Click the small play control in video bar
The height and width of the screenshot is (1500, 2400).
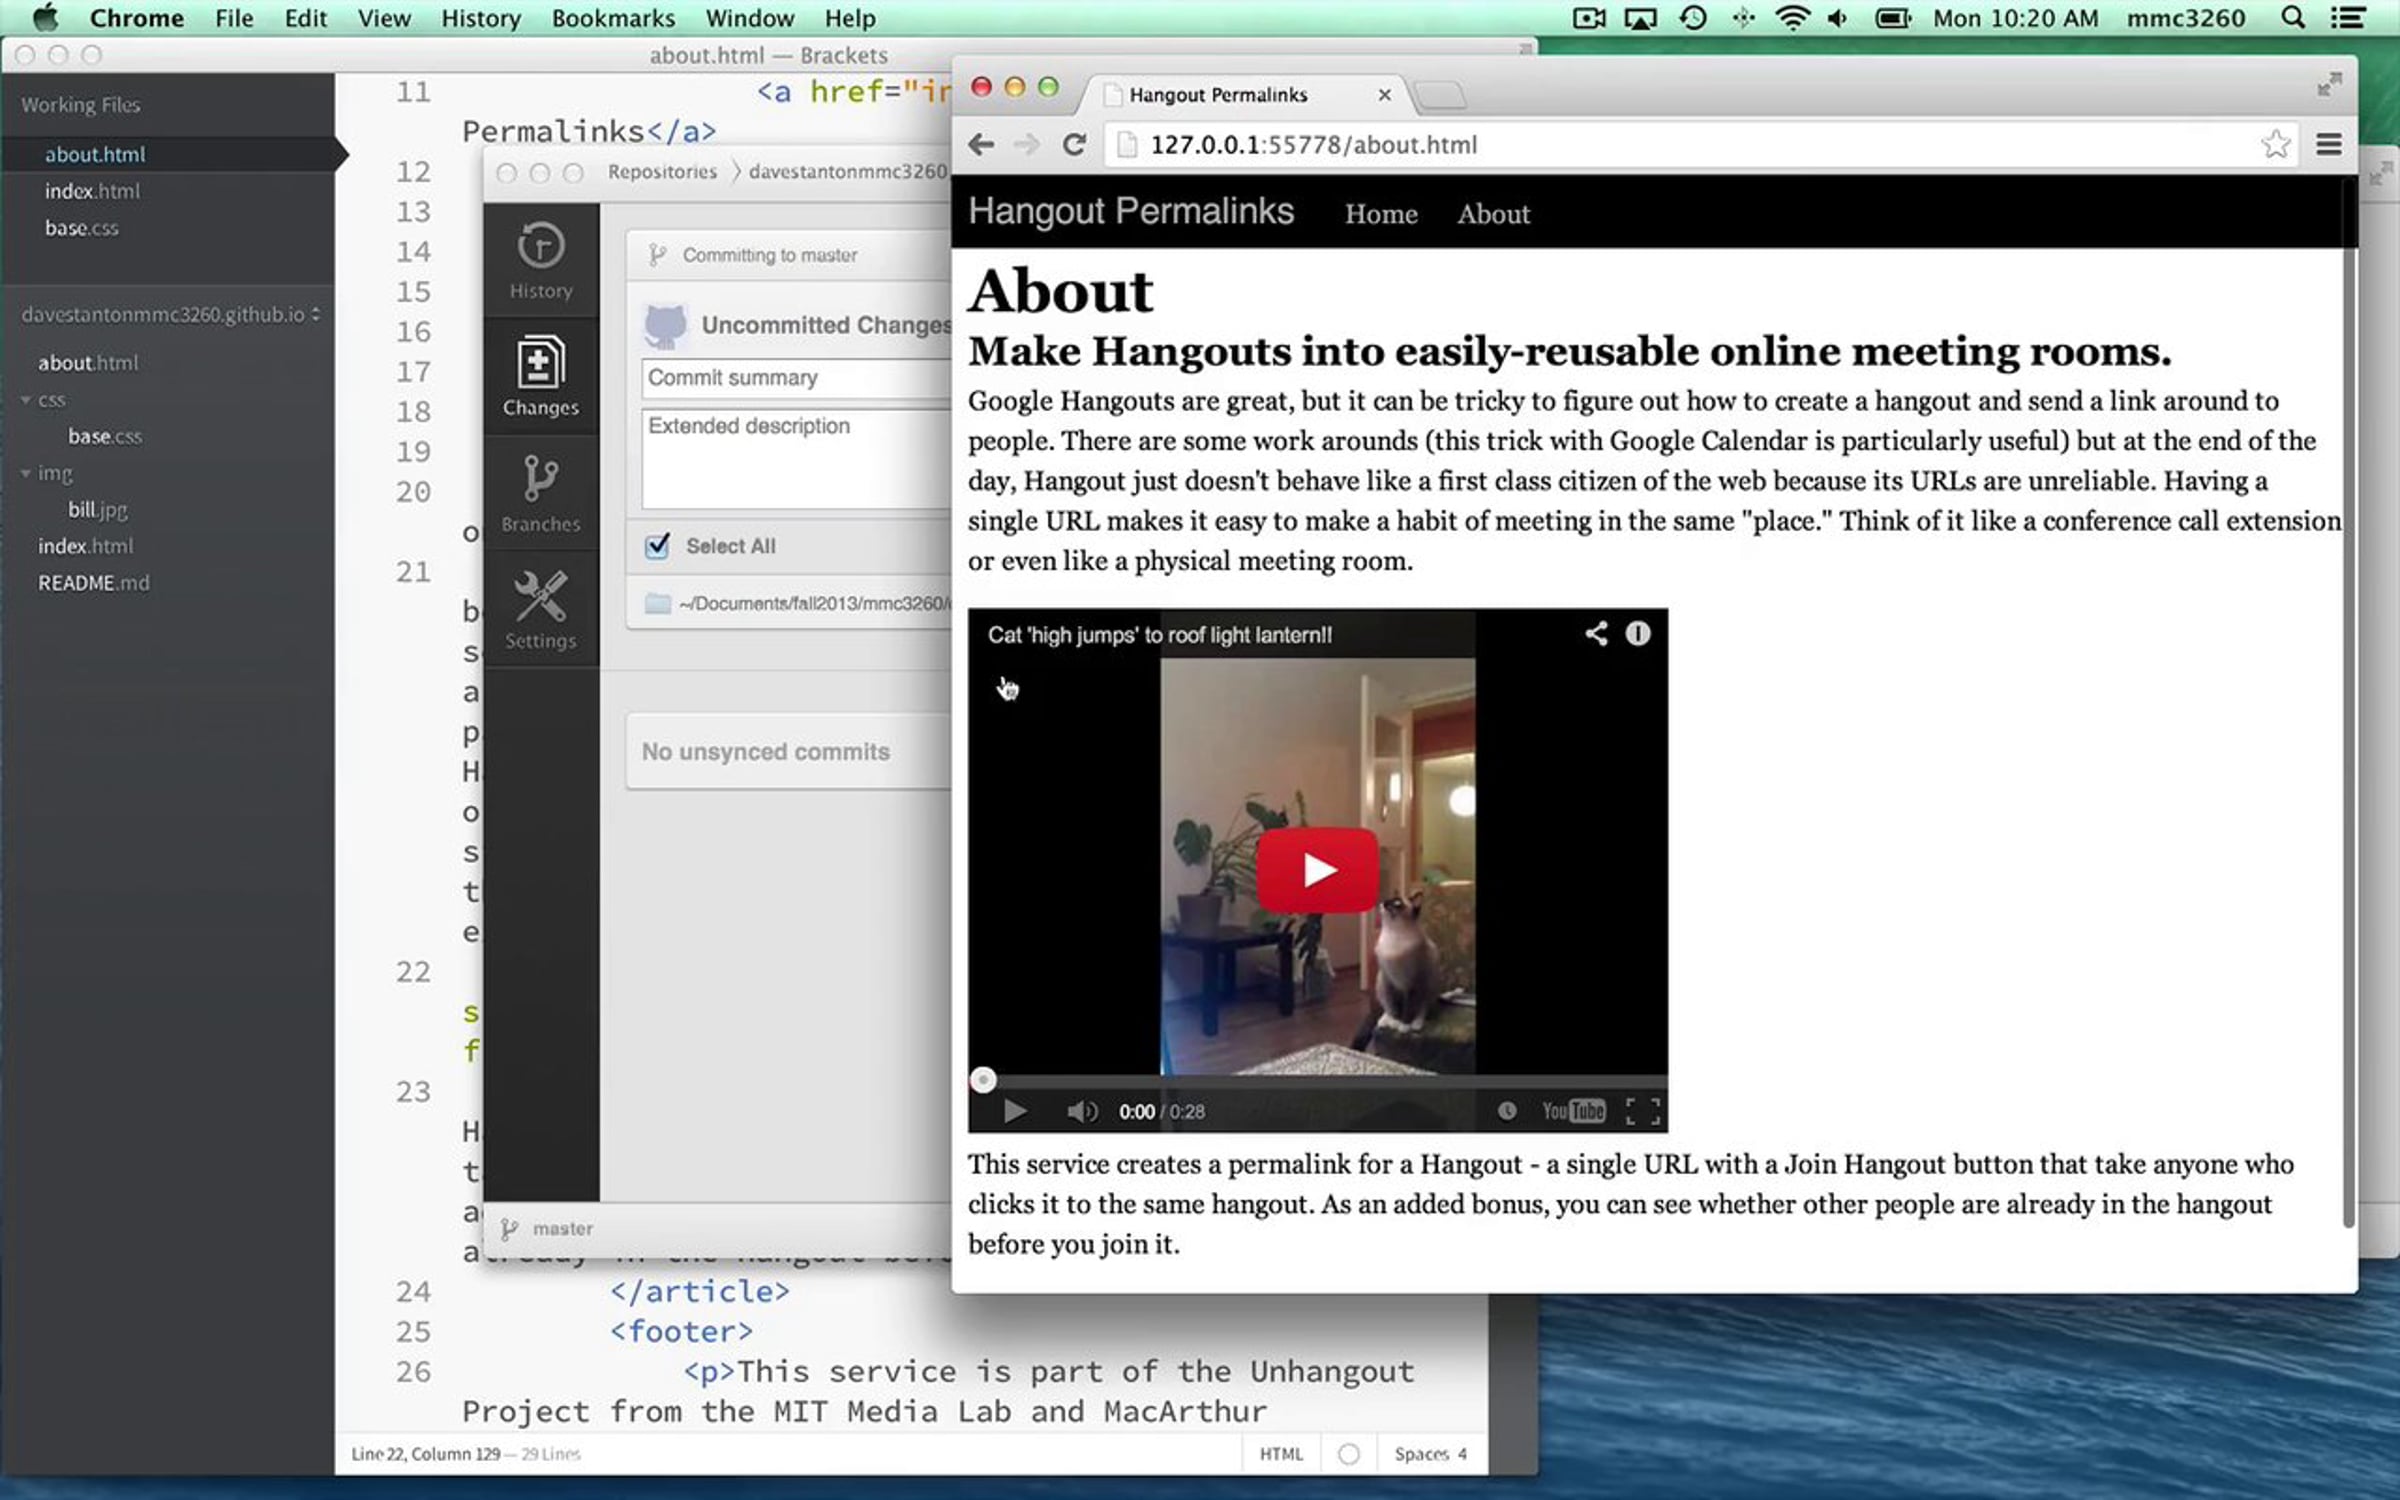click(1014, 1111)
